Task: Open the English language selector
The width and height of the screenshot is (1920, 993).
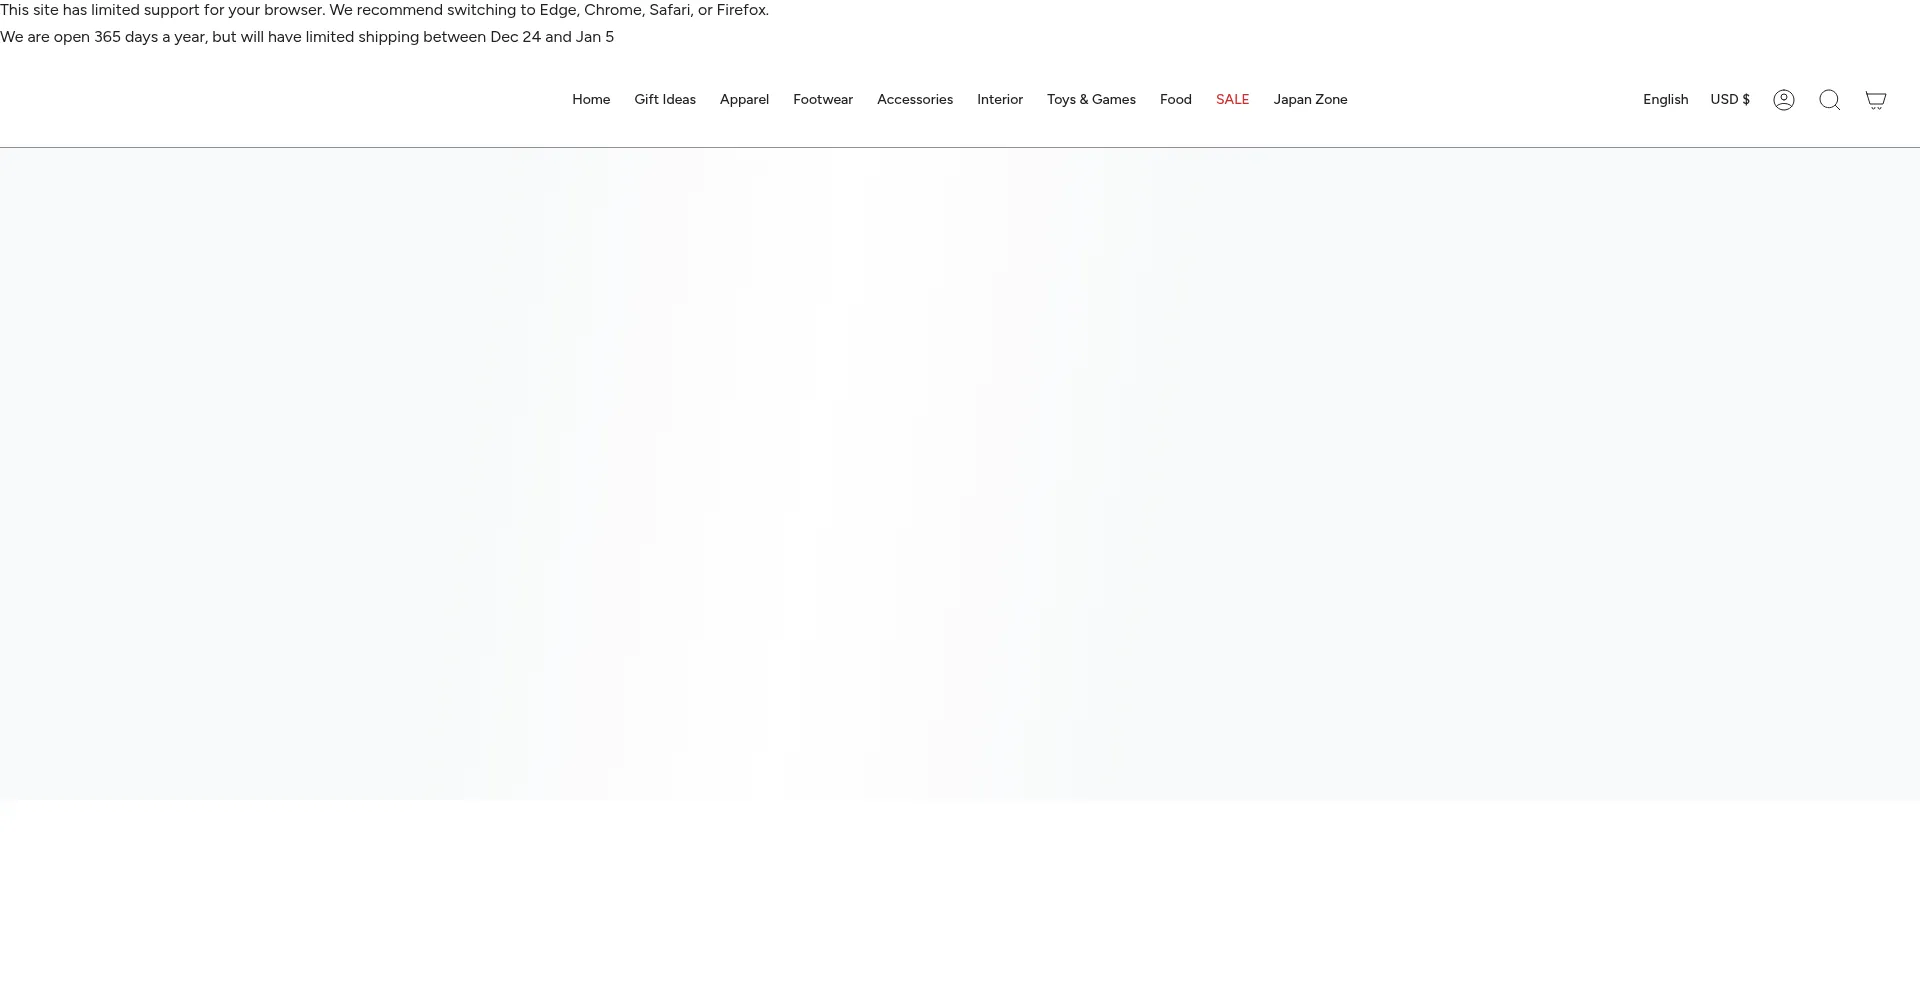Action: [x=1665, y=99]
